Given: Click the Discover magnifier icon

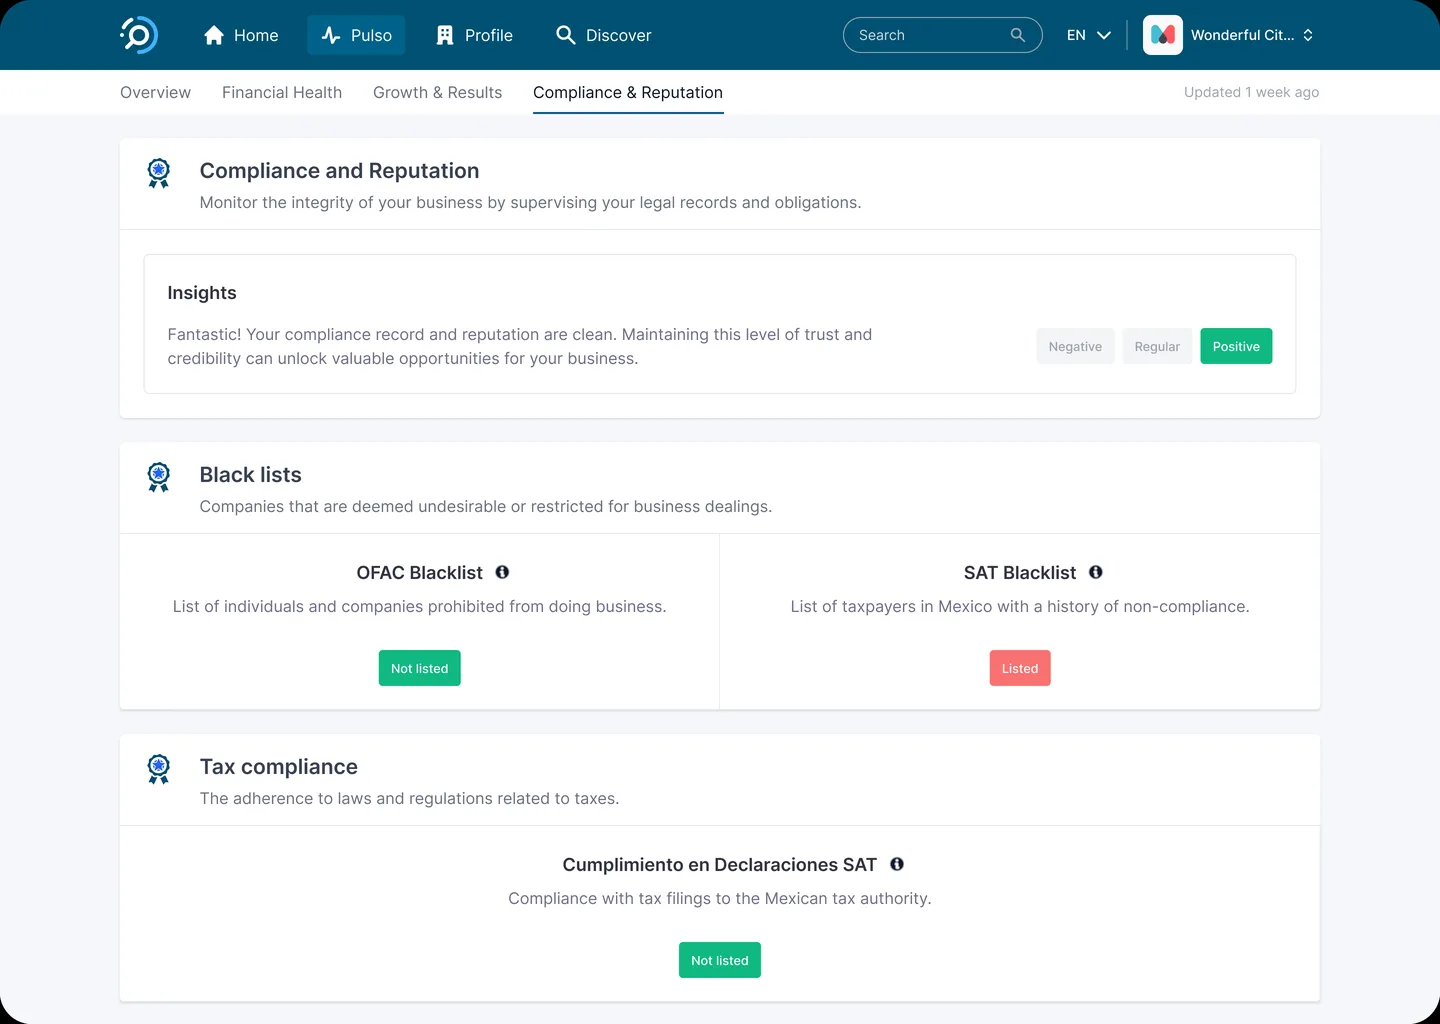Looking at the screenshot, I should click(566, 35).
